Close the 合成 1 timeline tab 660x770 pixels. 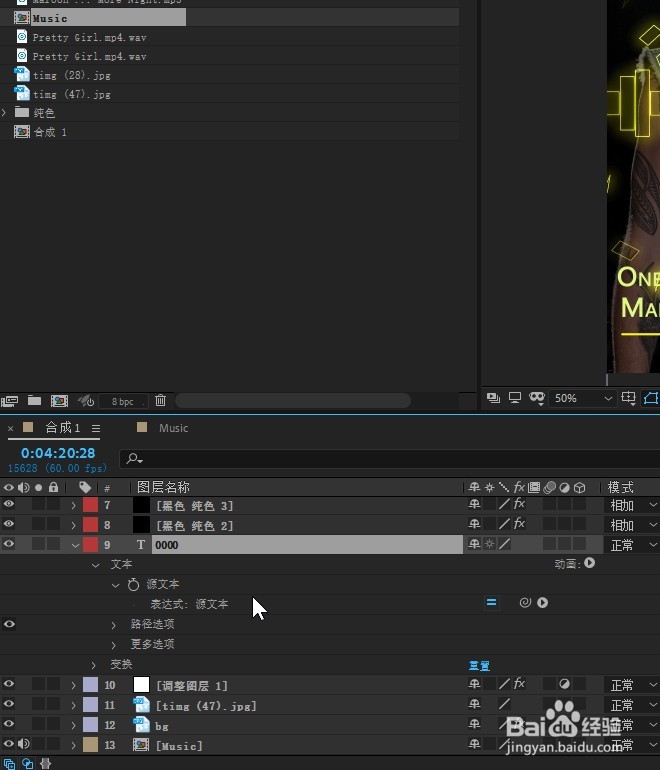[10, 428]
